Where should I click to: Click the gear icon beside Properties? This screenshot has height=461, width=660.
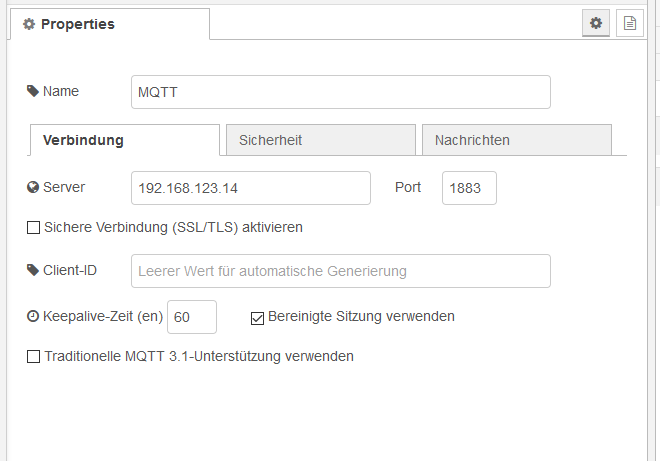coord(29,24)
